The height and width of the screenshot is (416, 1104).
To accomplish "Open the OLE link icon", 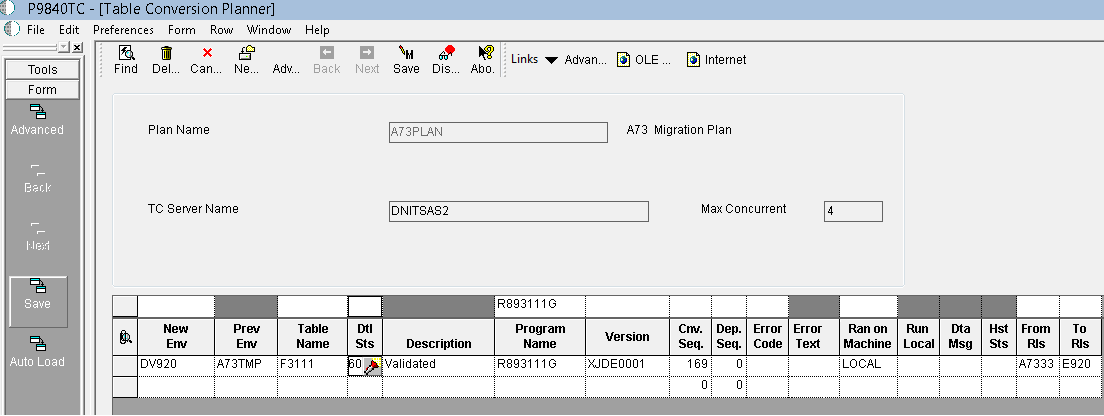I will coord(623,60).
